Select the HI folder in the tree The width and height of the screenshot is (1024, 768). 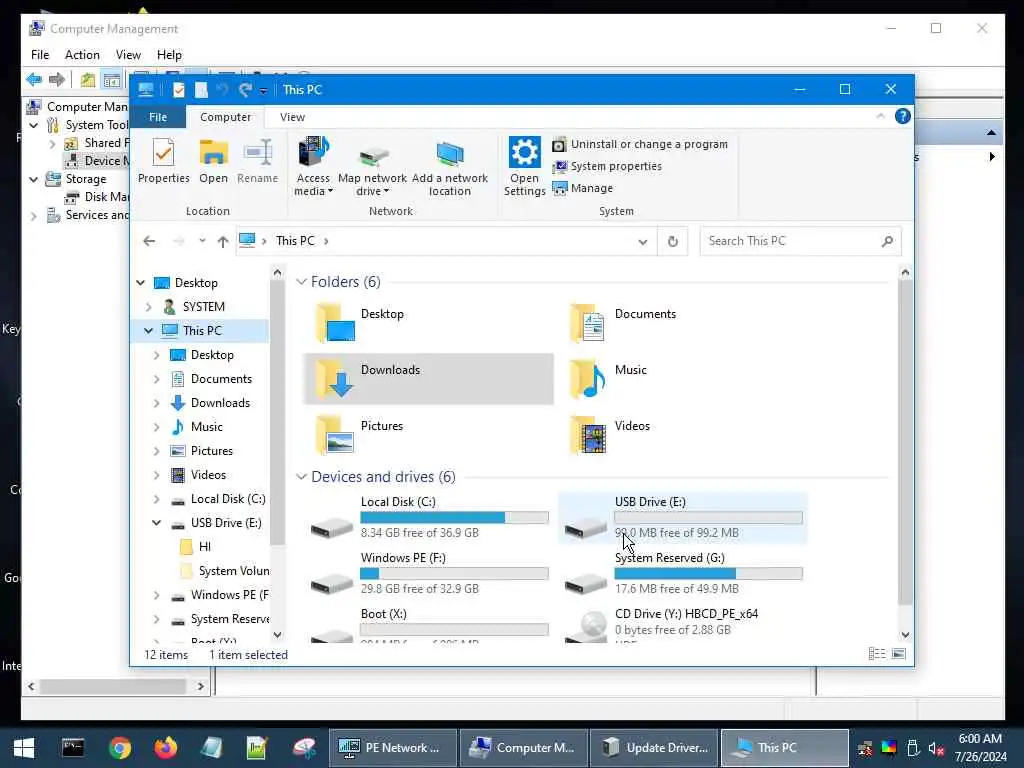click(x=204, y=547)
